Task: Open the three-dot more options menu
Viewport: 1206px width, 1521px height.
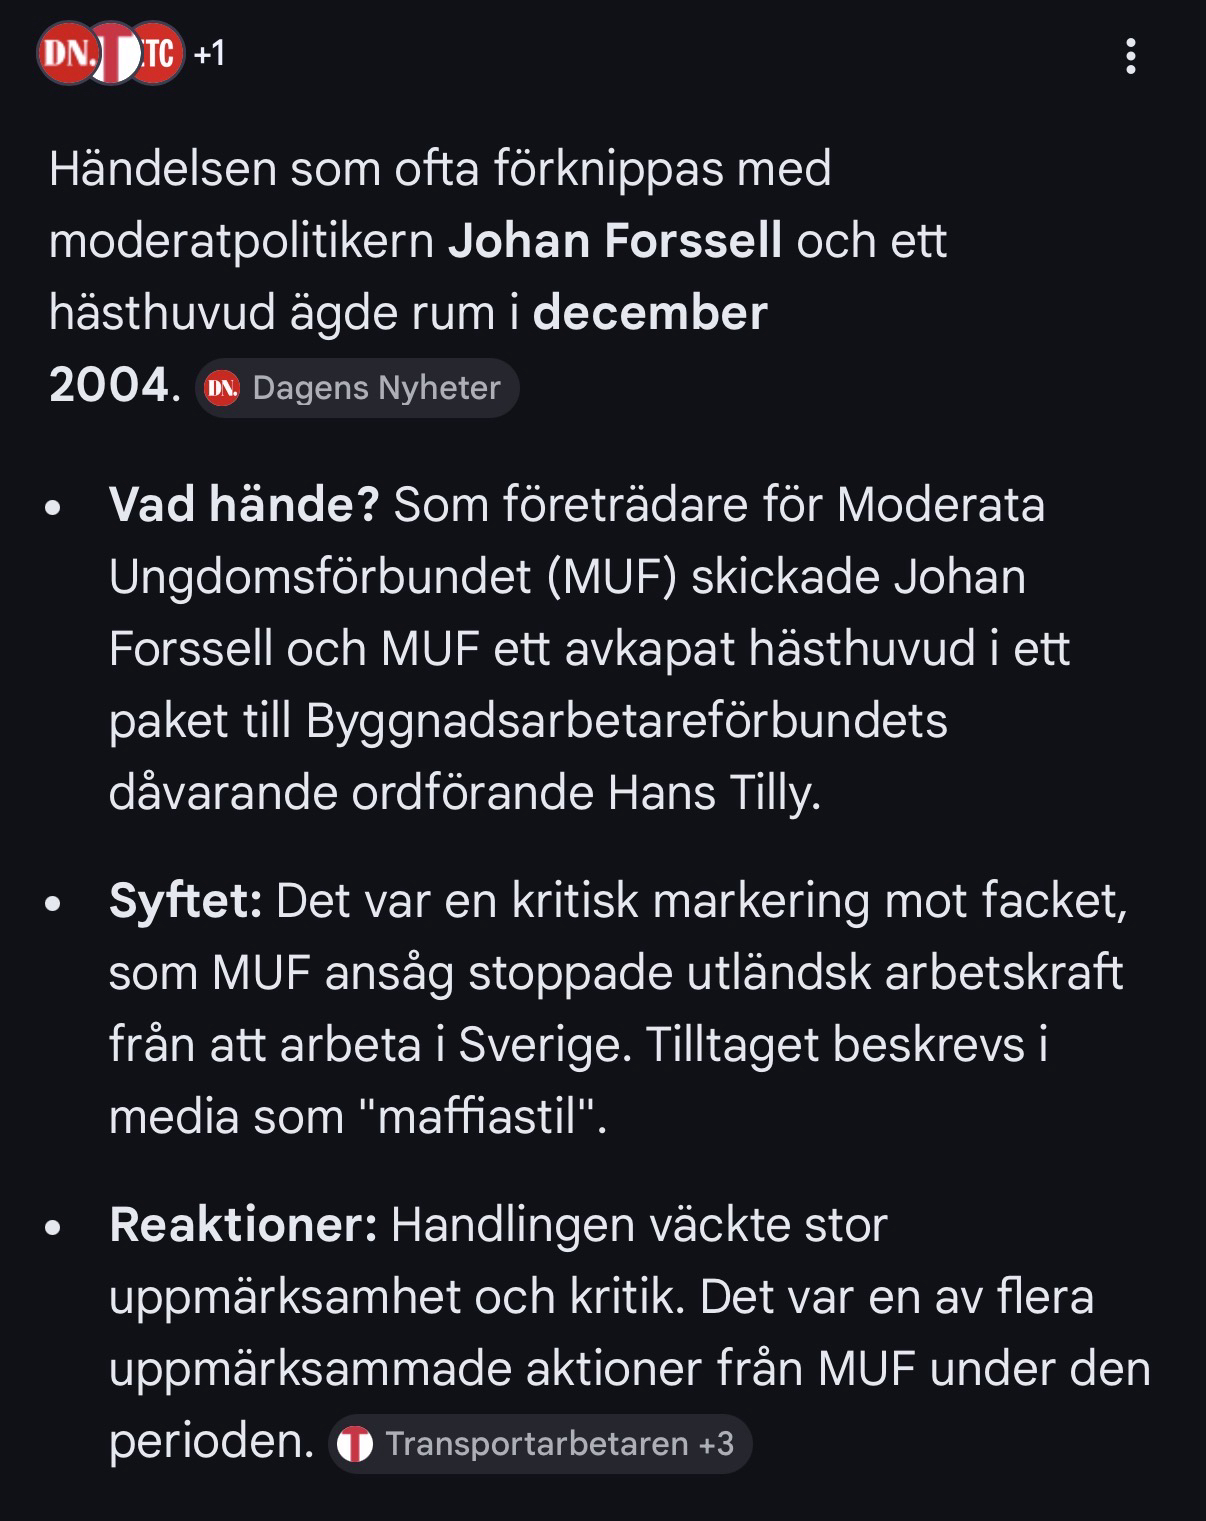Action: [x=1131, y=57]
